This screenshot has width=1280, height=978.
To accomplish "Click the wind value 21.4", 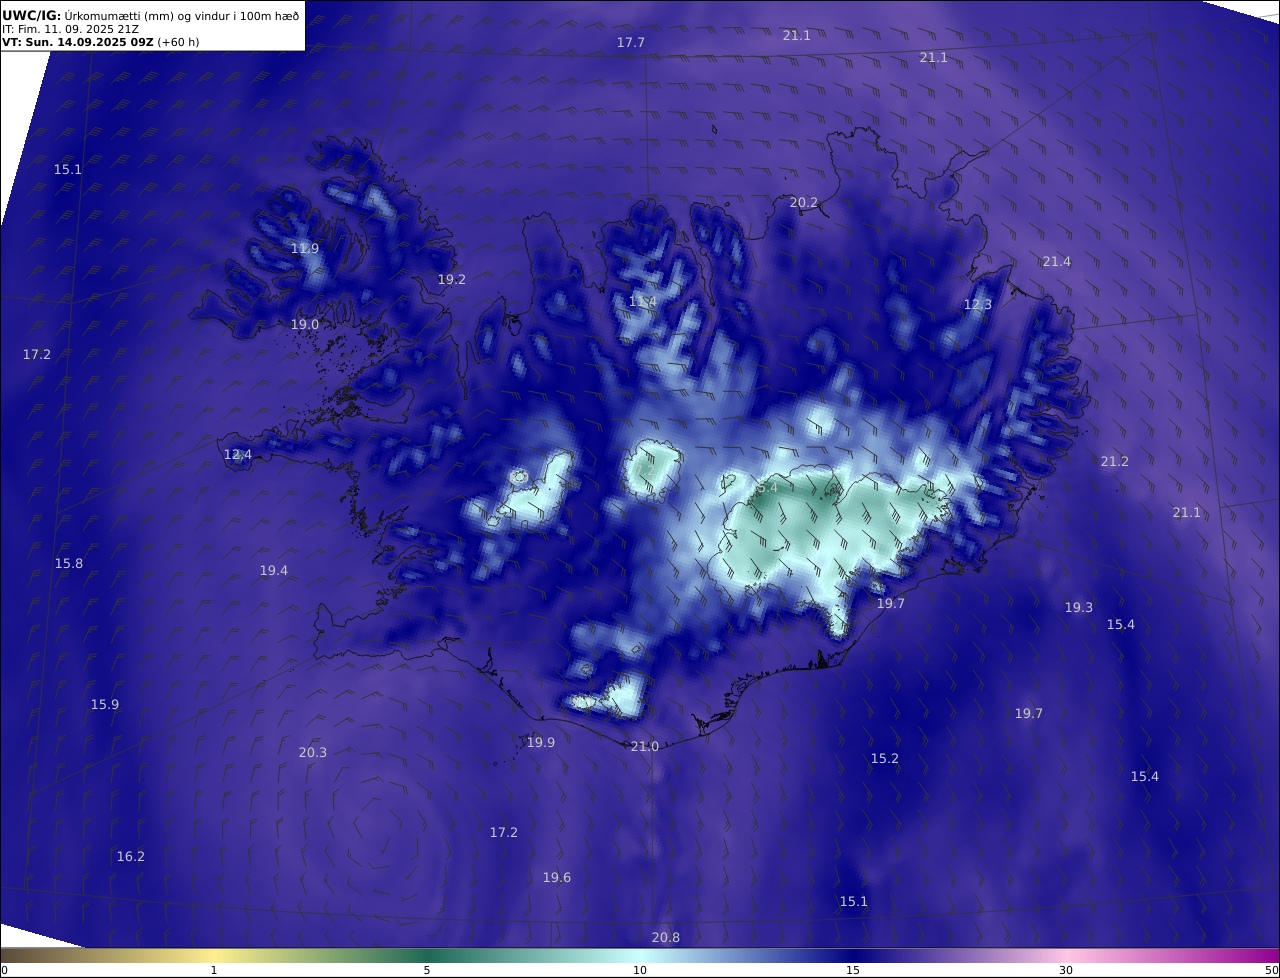I will [1057, 262].
